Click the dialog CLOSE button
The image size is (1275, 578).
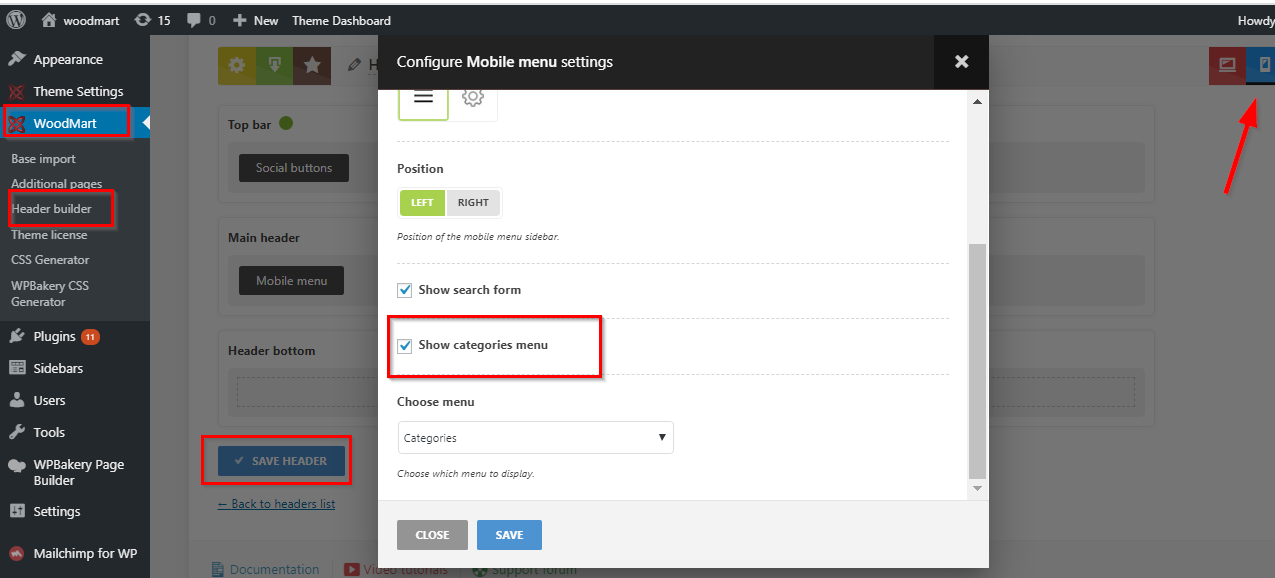[x=432, y=535]
